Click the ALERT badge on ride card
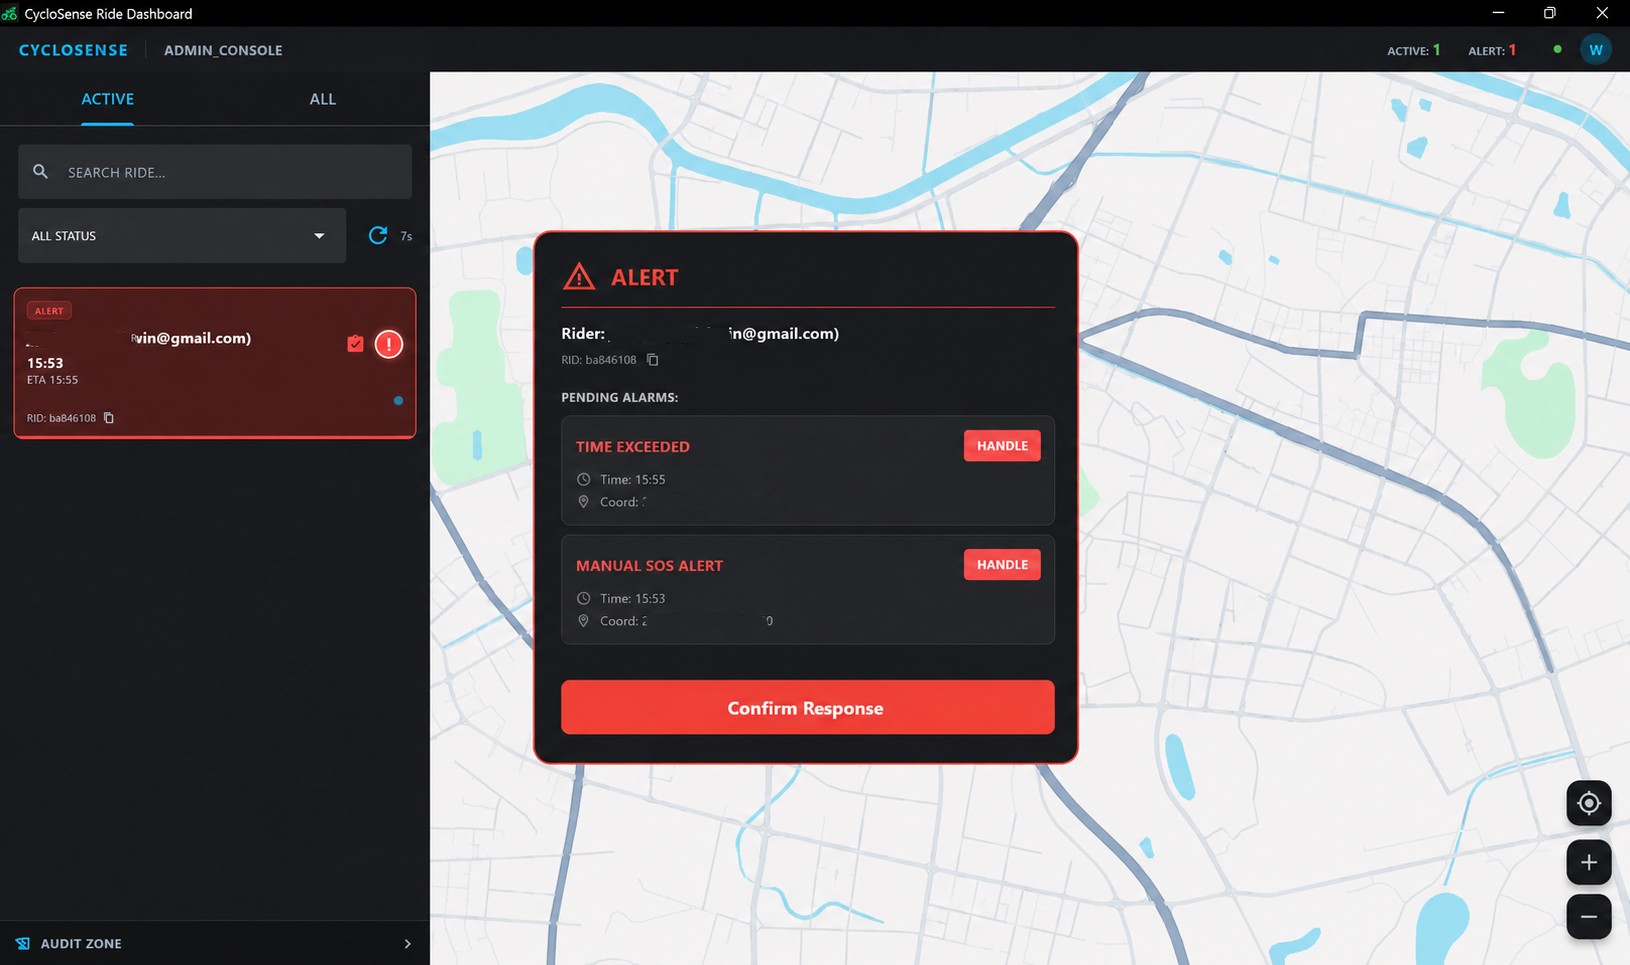Screen dimensions: 1630x965 point(49,311)
